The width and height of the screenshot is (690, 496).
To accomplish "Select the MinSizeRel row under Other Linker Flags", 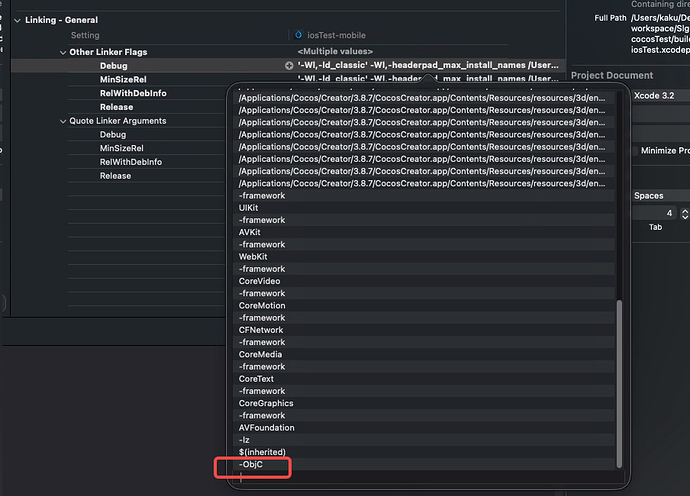I will 123,79.
